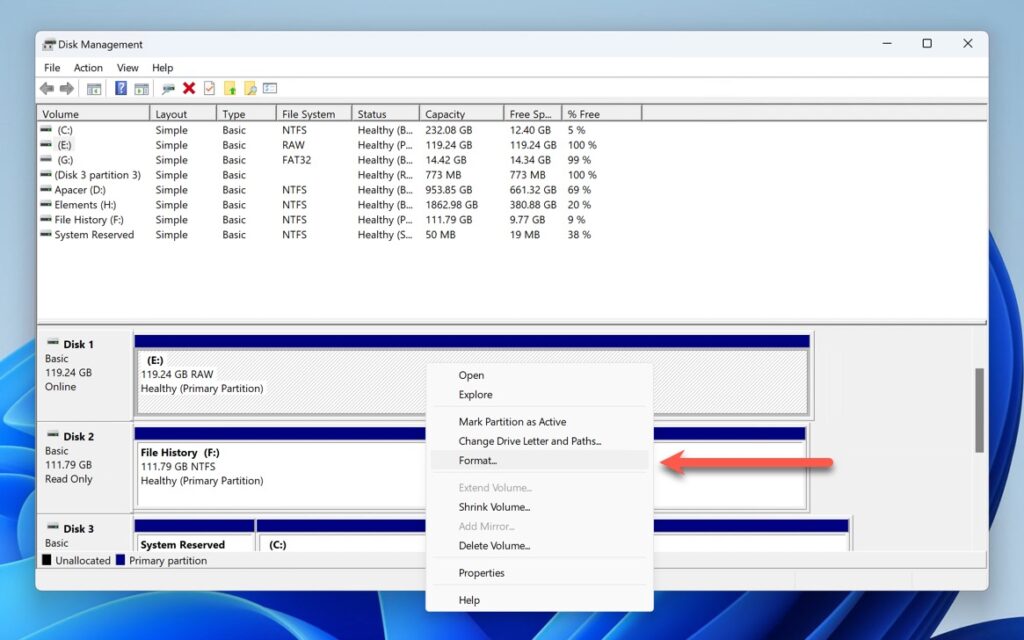The image size is (1024, 640).
Task: Click the Back navigation arrow
Action: pyautogui.click(x=47, y=88)
